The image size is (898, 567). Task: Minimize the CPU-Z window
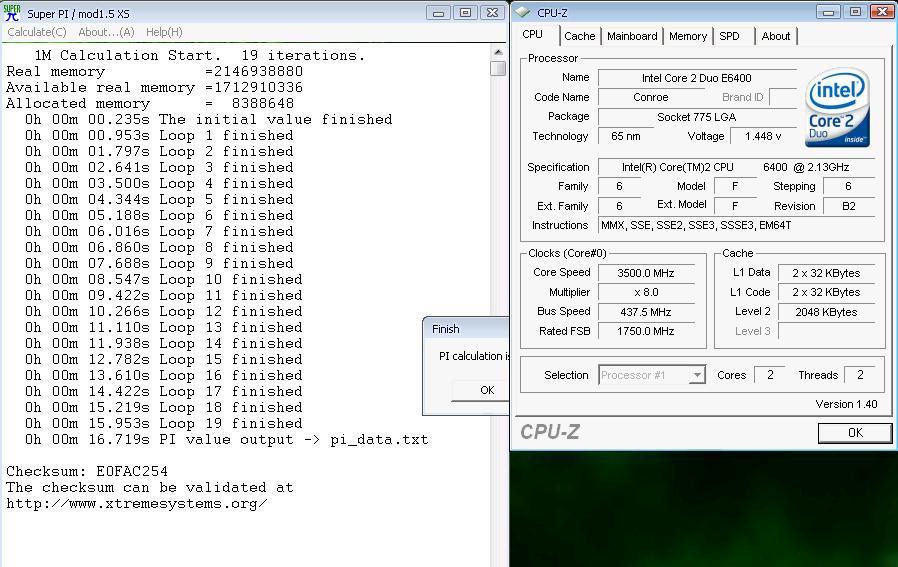[x=831, y=12]
